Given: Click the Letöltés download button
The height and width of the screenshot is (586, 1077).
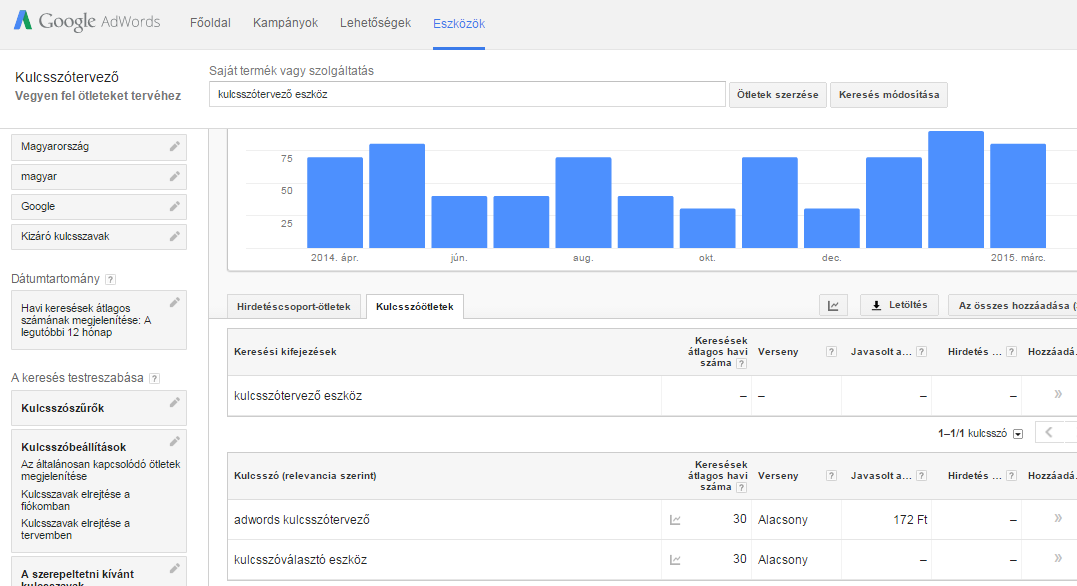Looking at the screenshot, I should pos(899,305).
